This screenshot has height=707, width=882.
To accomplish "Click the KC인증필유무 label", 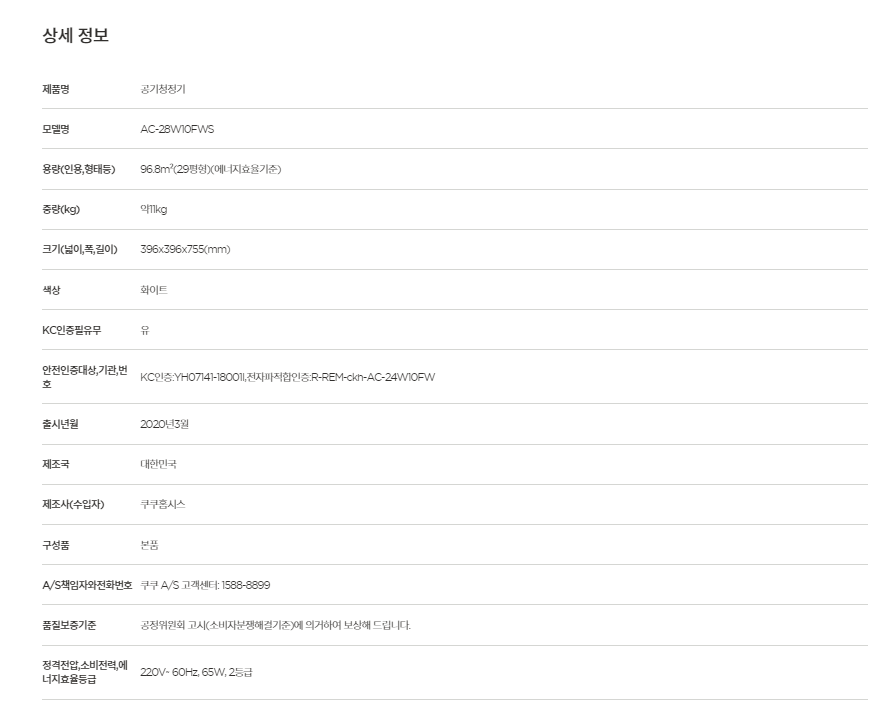I will click(71, 330).
